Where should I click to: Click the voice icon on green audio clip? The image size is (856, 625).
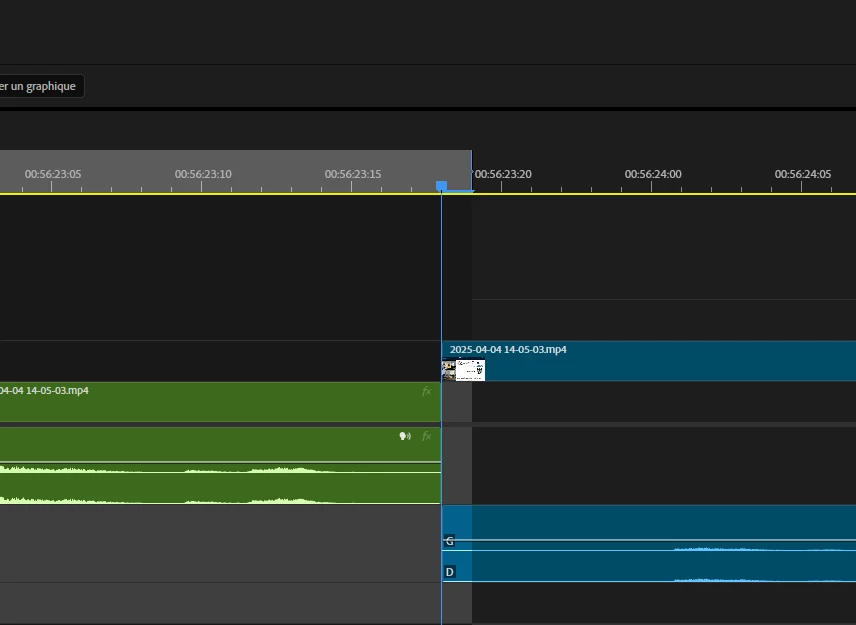[405, 436]
